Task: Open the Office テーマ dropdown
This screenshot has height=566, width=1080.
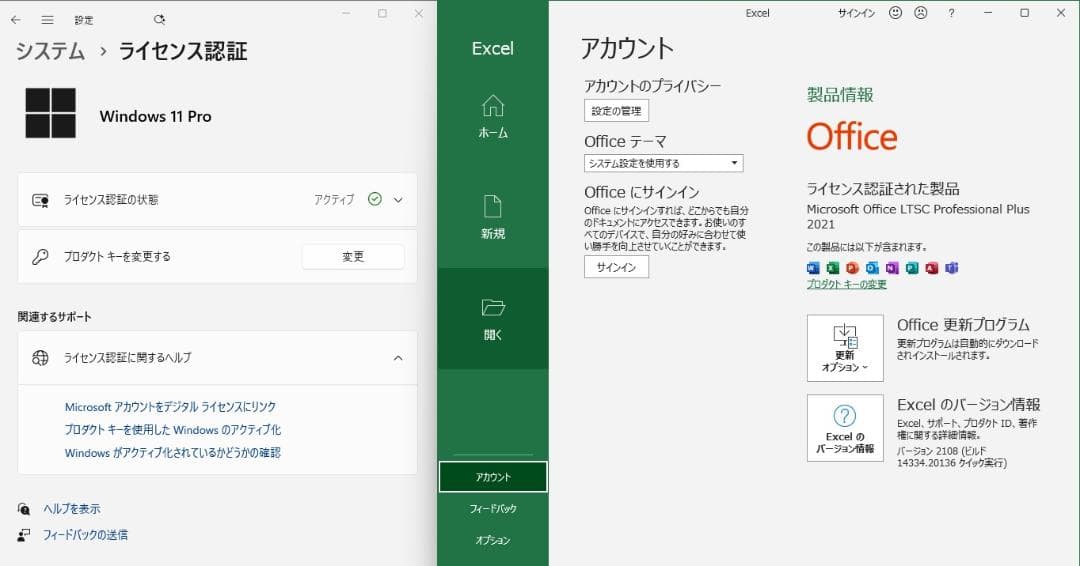Action: tap(663, 163)
